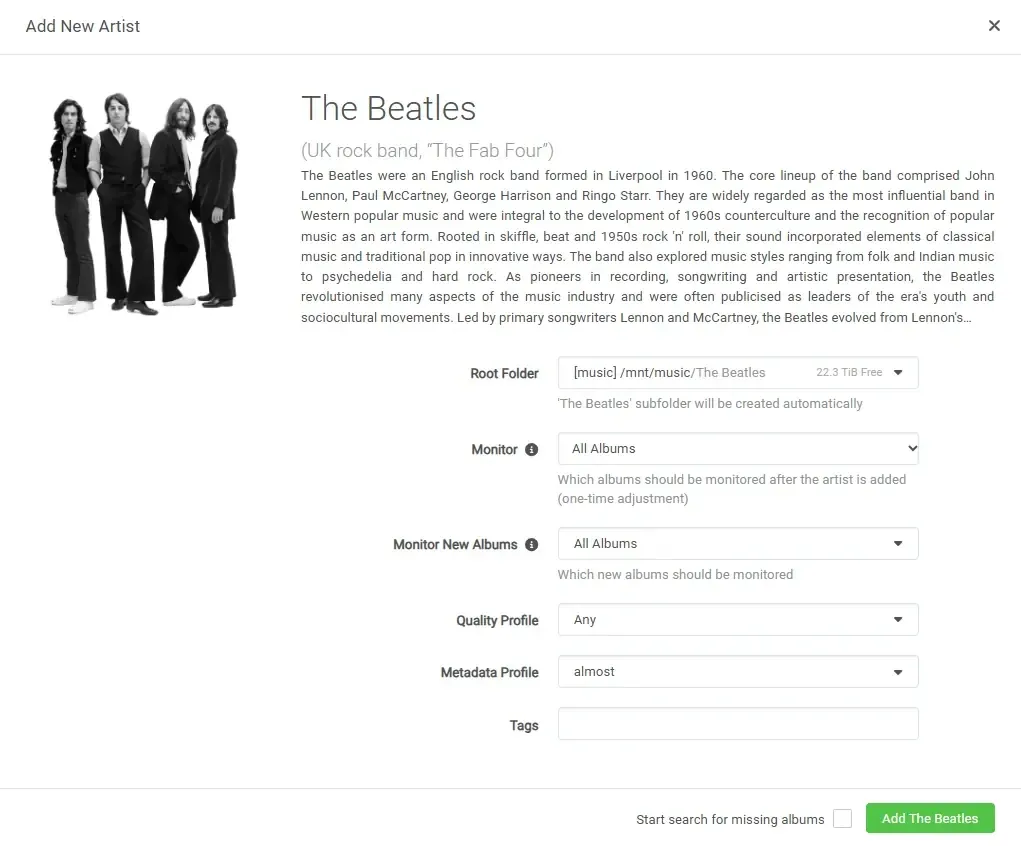
Task: Open the Root Folder dropdown
Action: [737, 372]
